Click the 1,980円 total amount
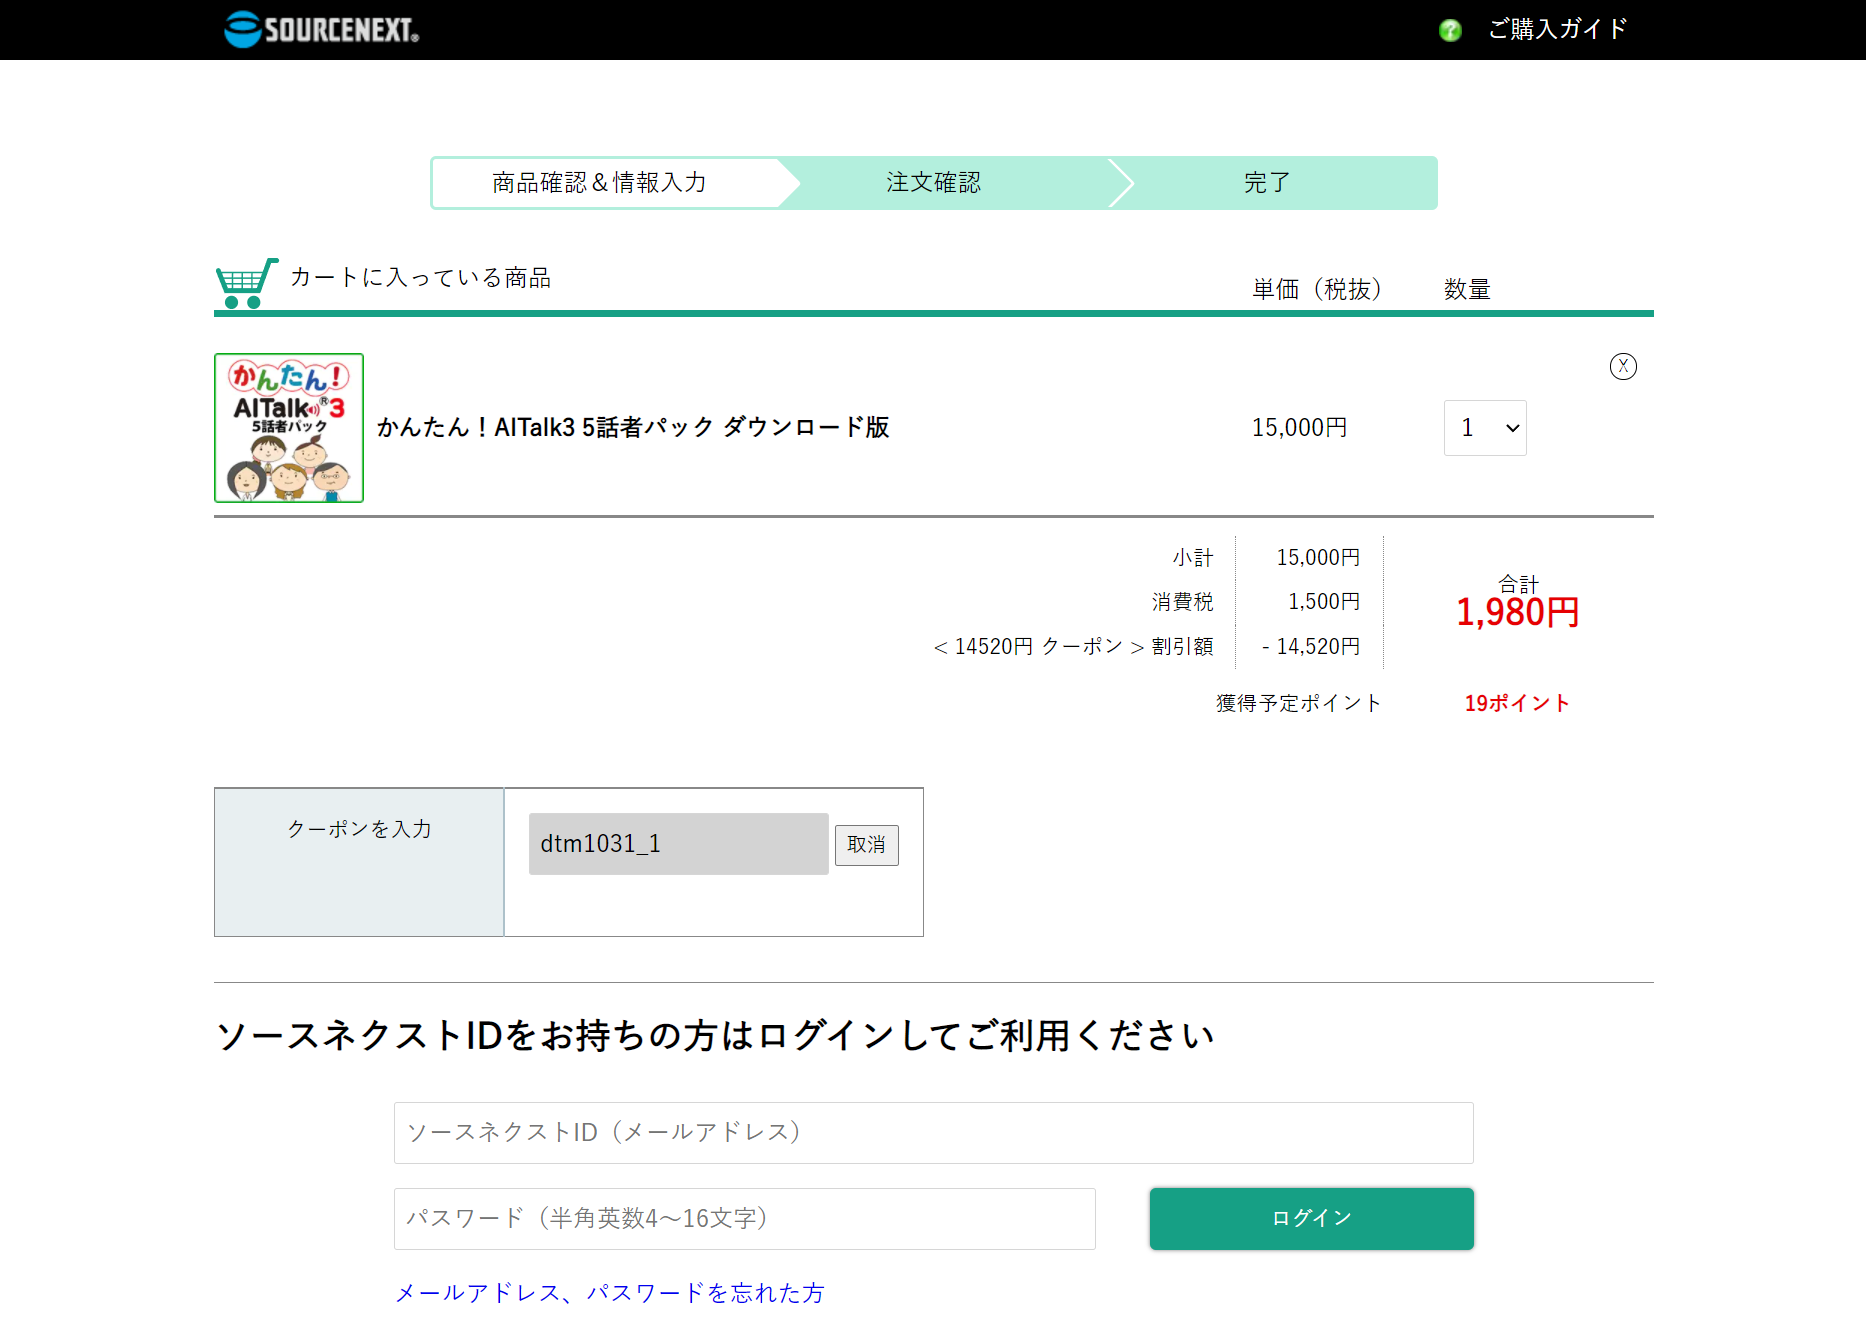 [x=1518, y=612]
